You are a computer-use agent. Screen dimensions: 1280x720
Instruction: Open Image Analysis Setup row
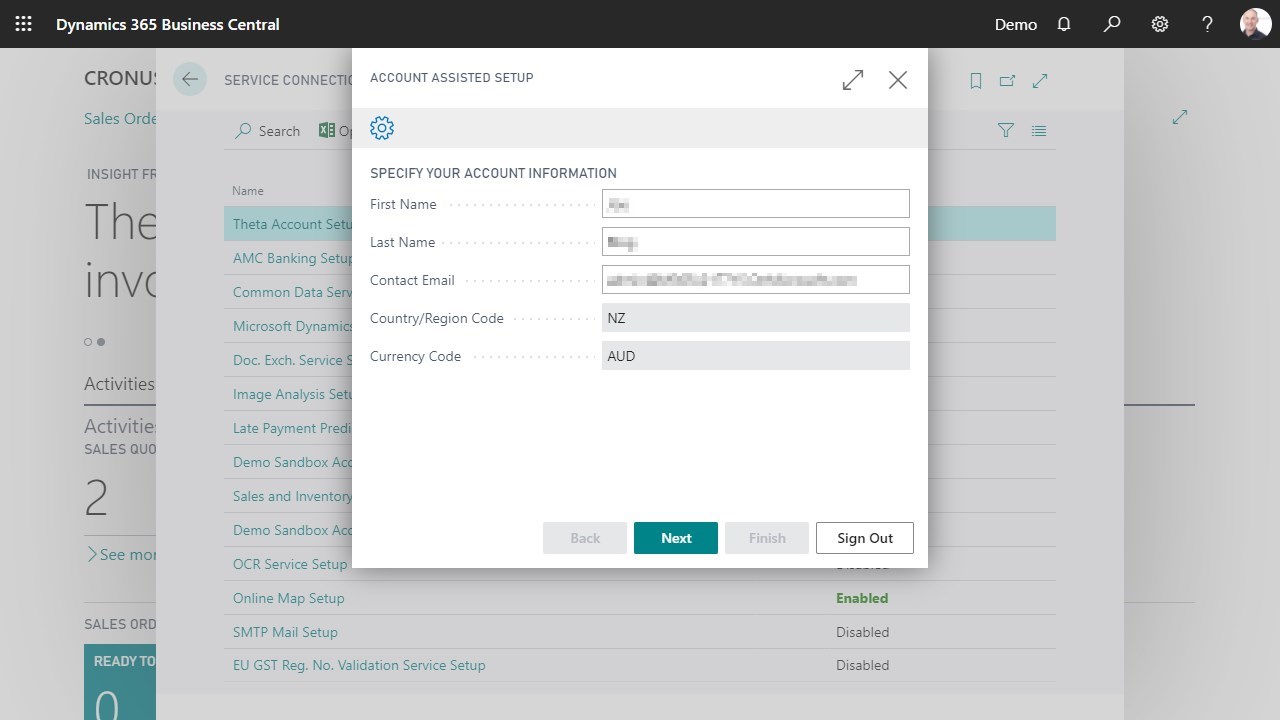[x=292, y=394]
